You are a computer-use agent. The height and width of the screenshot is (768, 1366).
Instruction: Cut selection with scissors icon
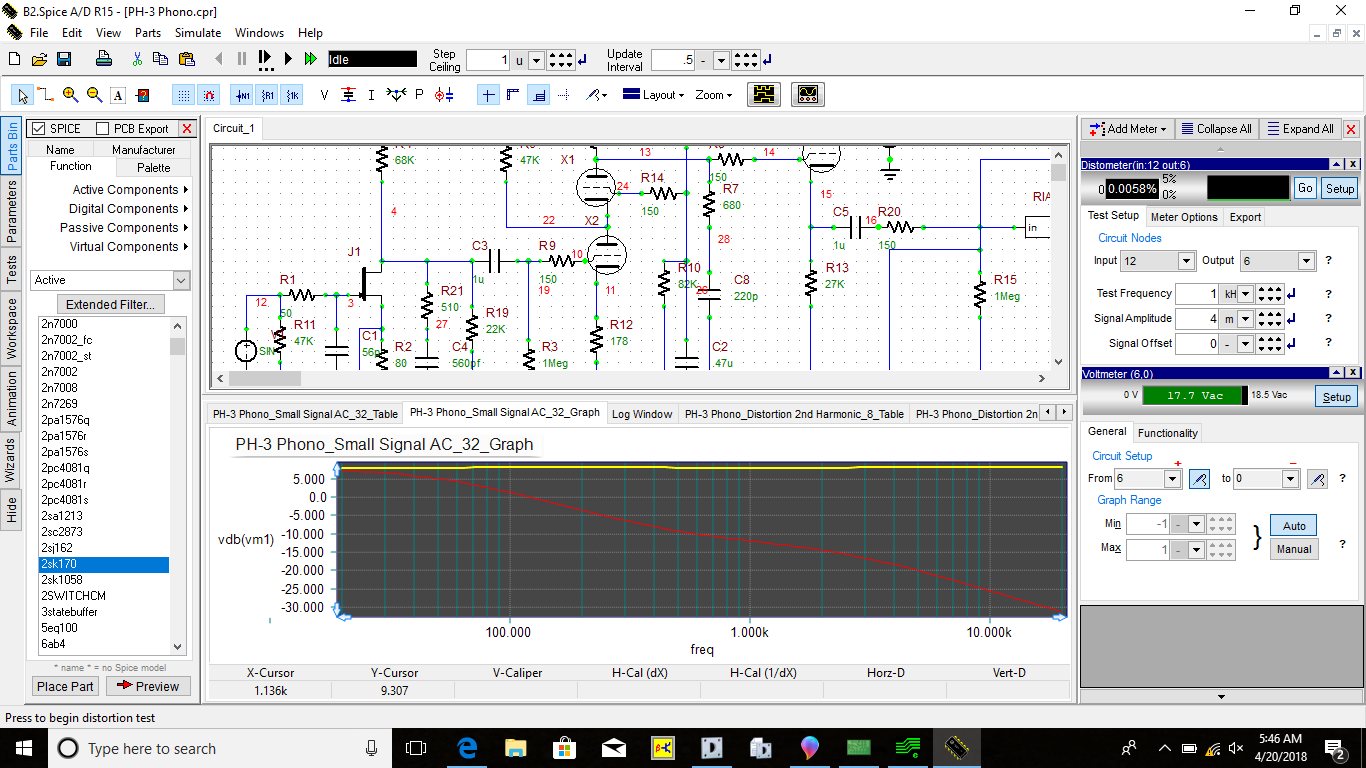tap(136, 60)
